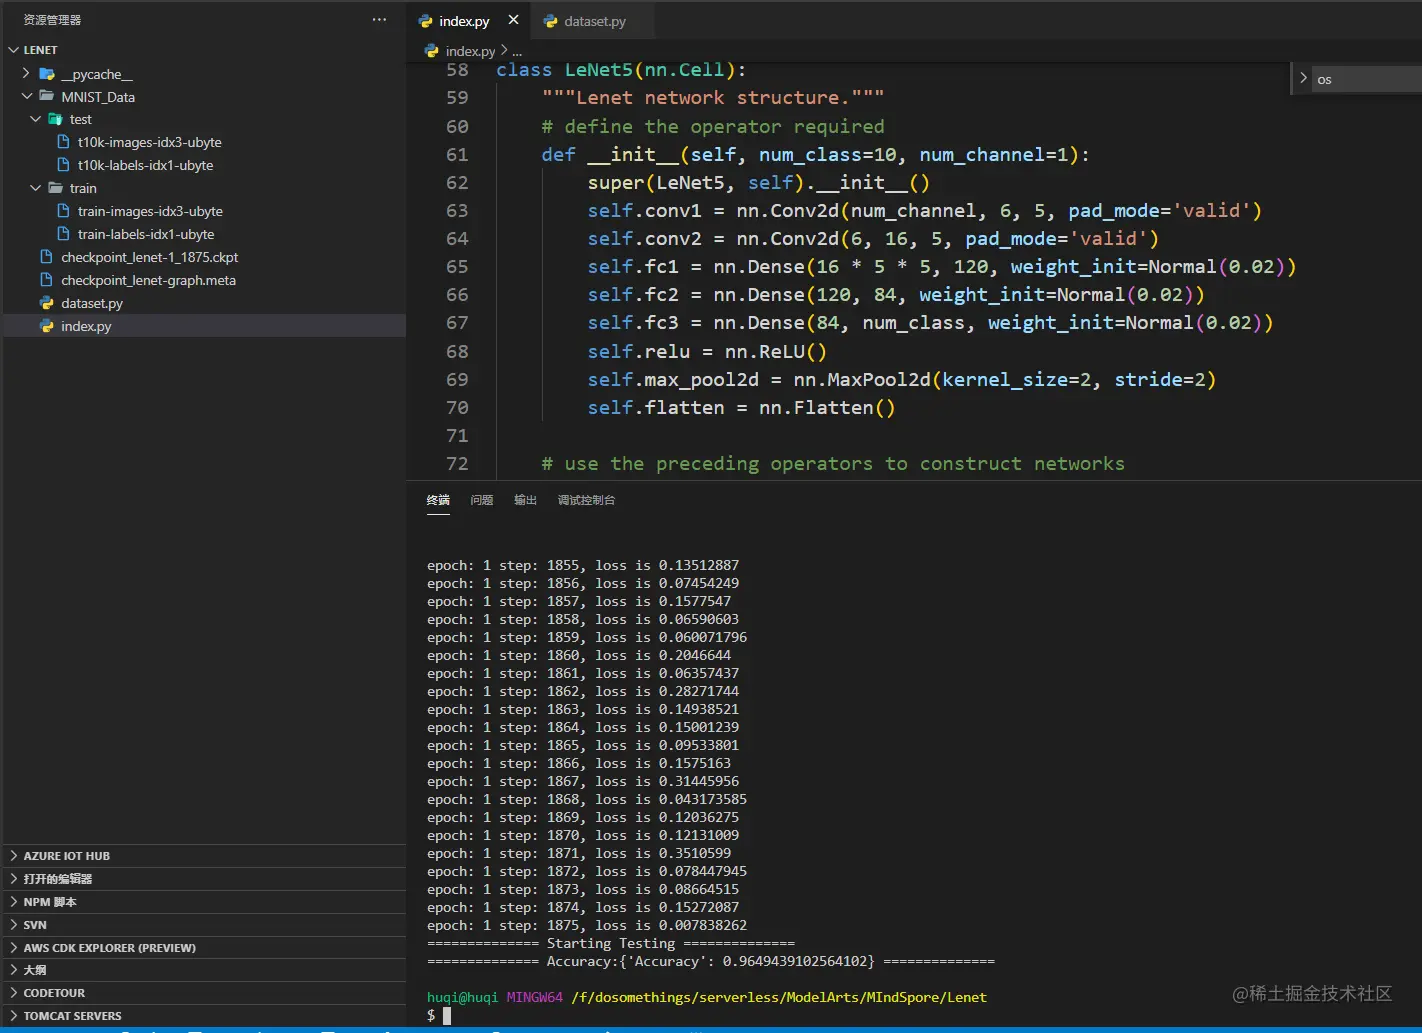Click step 1875 loss line in terminal
Screen dimensions: 1422x1033
coord(587,925)
